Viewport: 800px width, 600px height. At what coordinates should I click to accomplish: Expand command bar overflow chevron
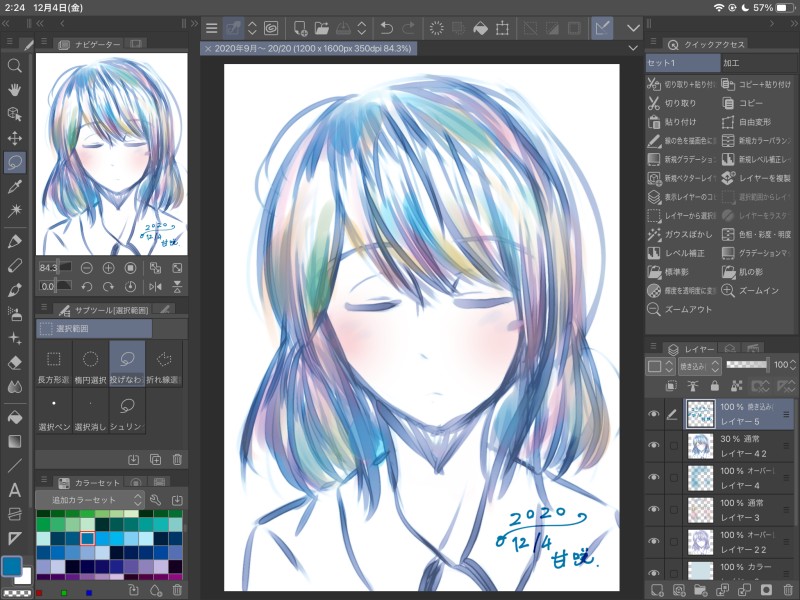(x=633, y=28)
